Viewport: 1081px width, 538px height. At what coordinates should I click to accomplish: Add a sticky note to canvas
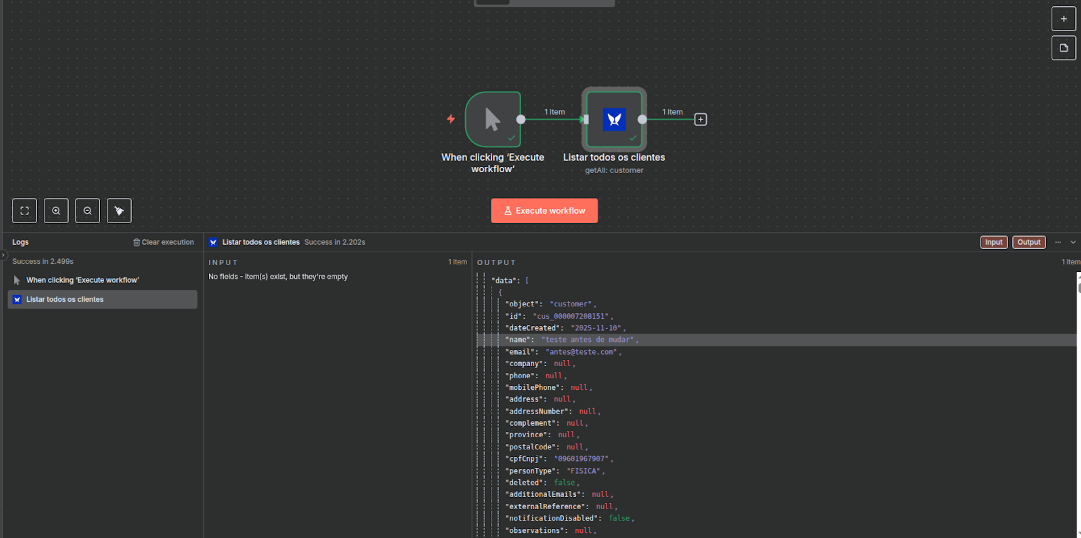pos(1064,48)
